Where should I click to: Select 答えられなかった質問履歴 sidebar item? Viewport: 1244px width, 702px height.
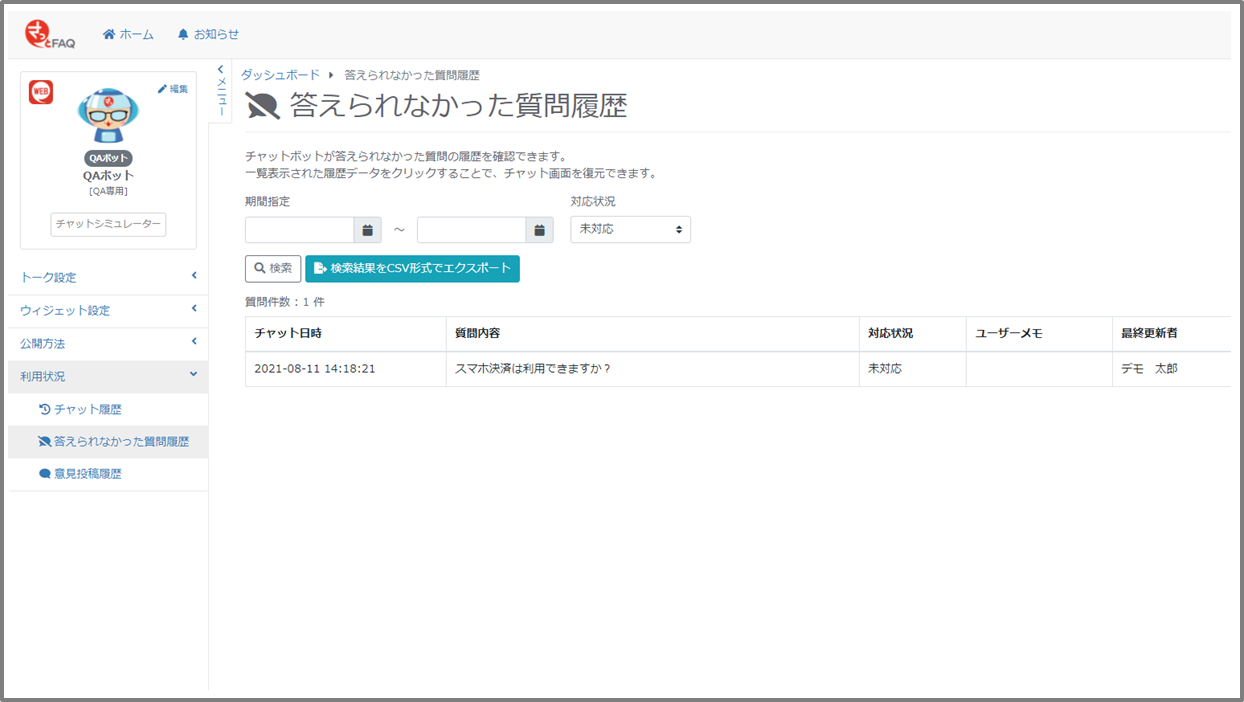pyautogui.click(x=120, y=441)
